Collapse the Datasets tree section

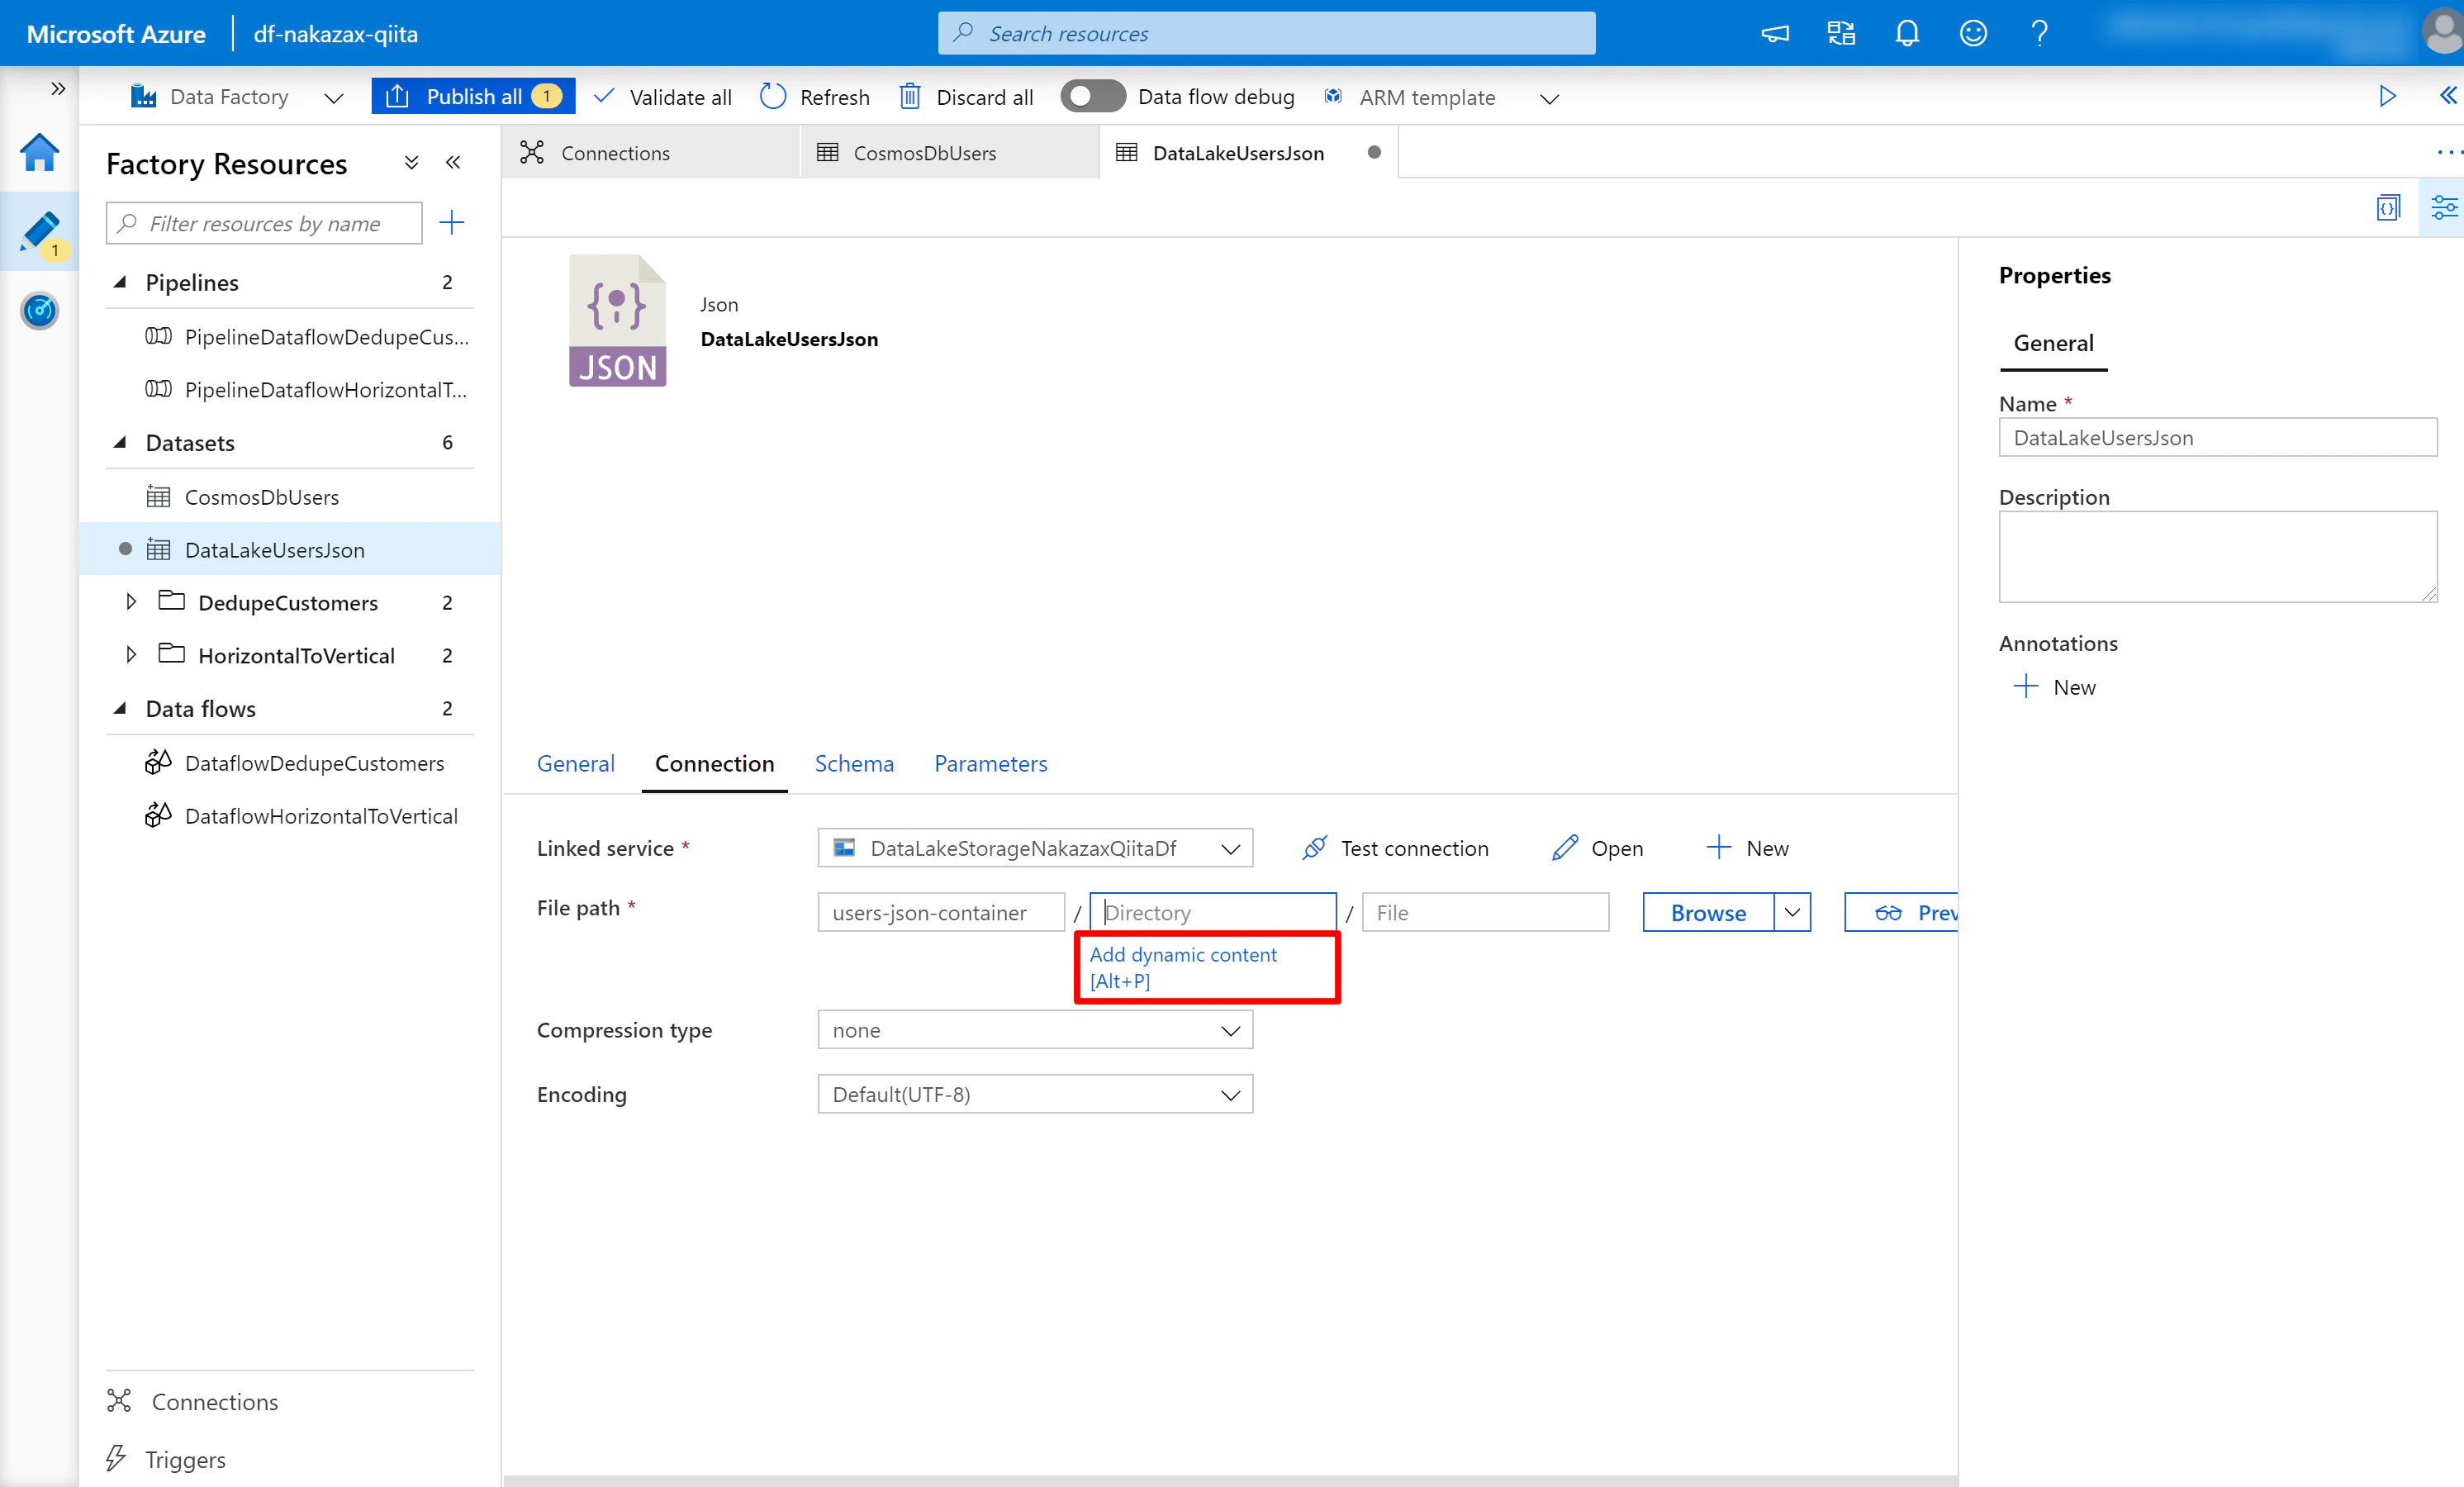click(120, 442)
